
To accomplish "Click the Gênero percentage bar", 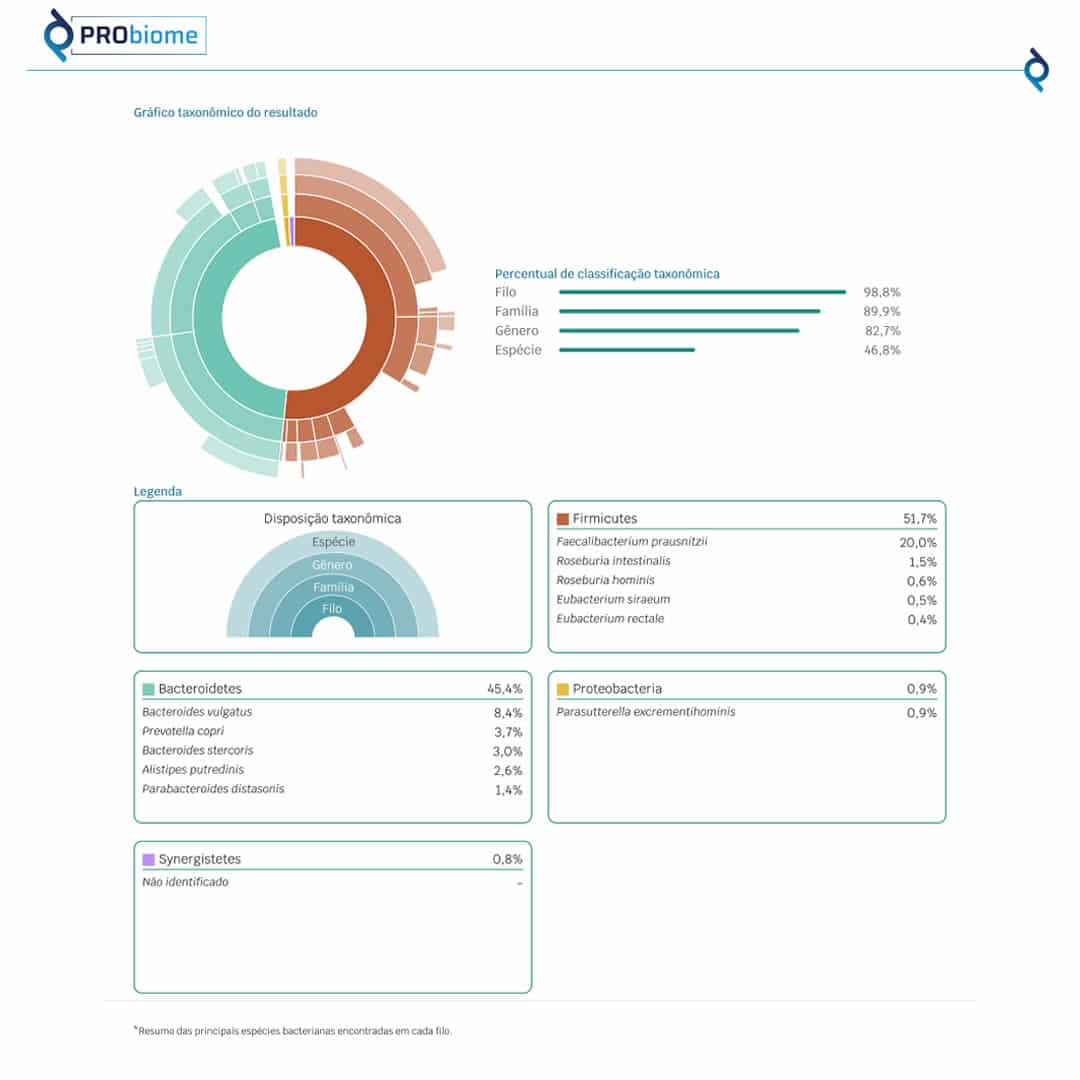I will coord(679,331).
